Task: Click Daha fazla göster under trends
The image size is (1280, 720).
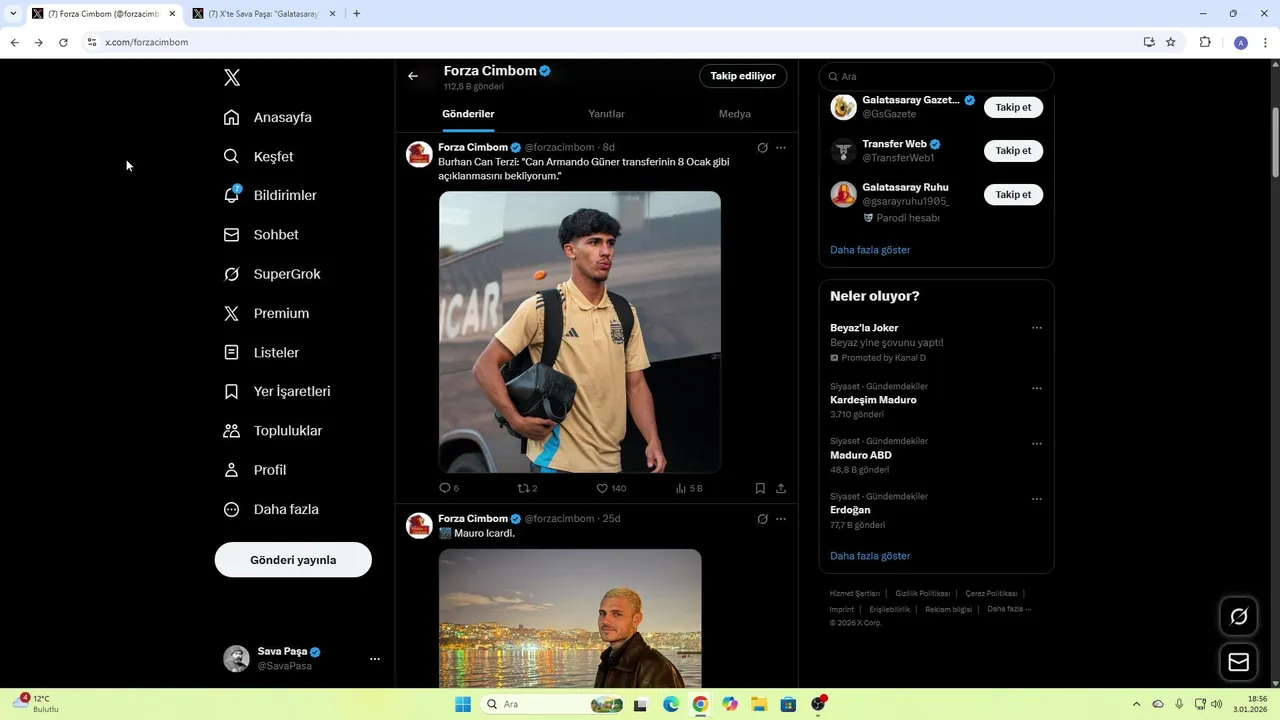Action: pos(870,556)
